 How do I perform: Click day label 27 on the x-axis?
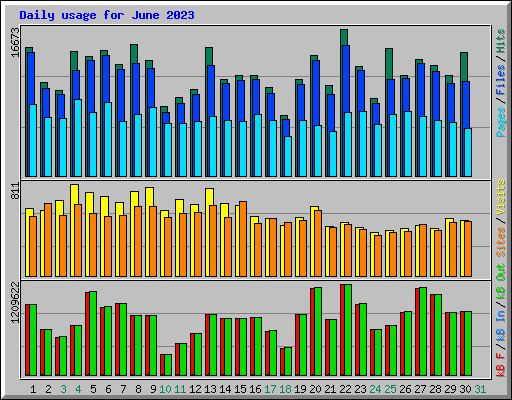420,389
